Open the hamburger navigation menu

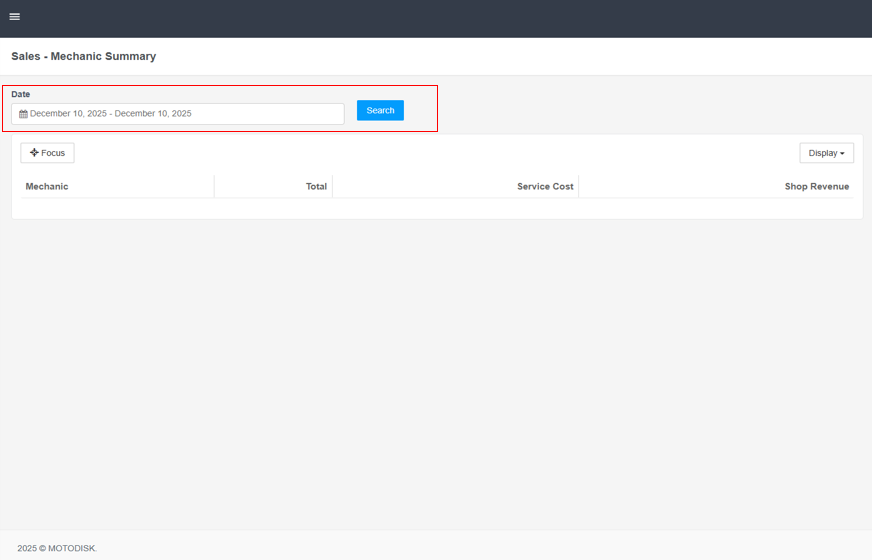15,17
